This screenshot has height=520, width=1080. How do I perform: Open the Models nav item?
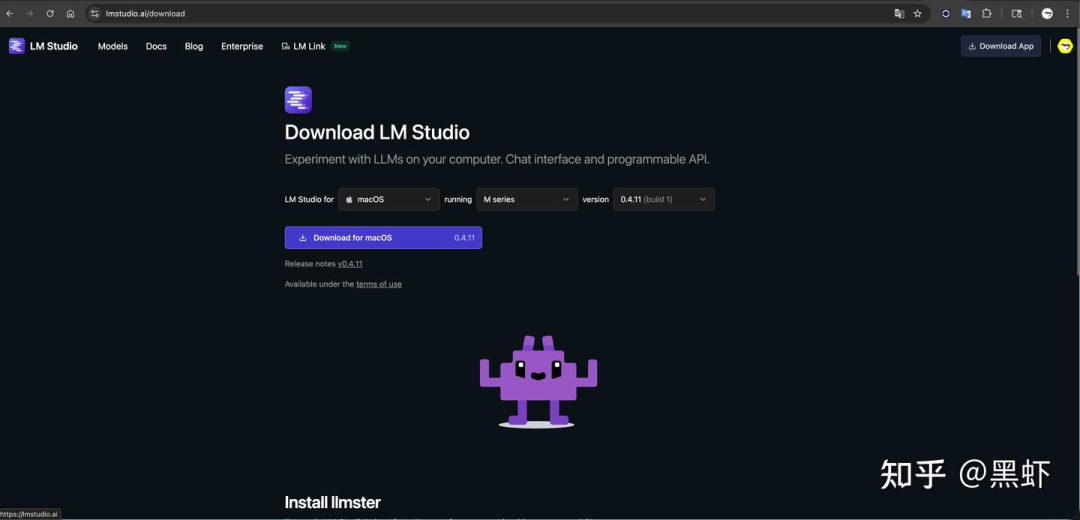[113, 46]
